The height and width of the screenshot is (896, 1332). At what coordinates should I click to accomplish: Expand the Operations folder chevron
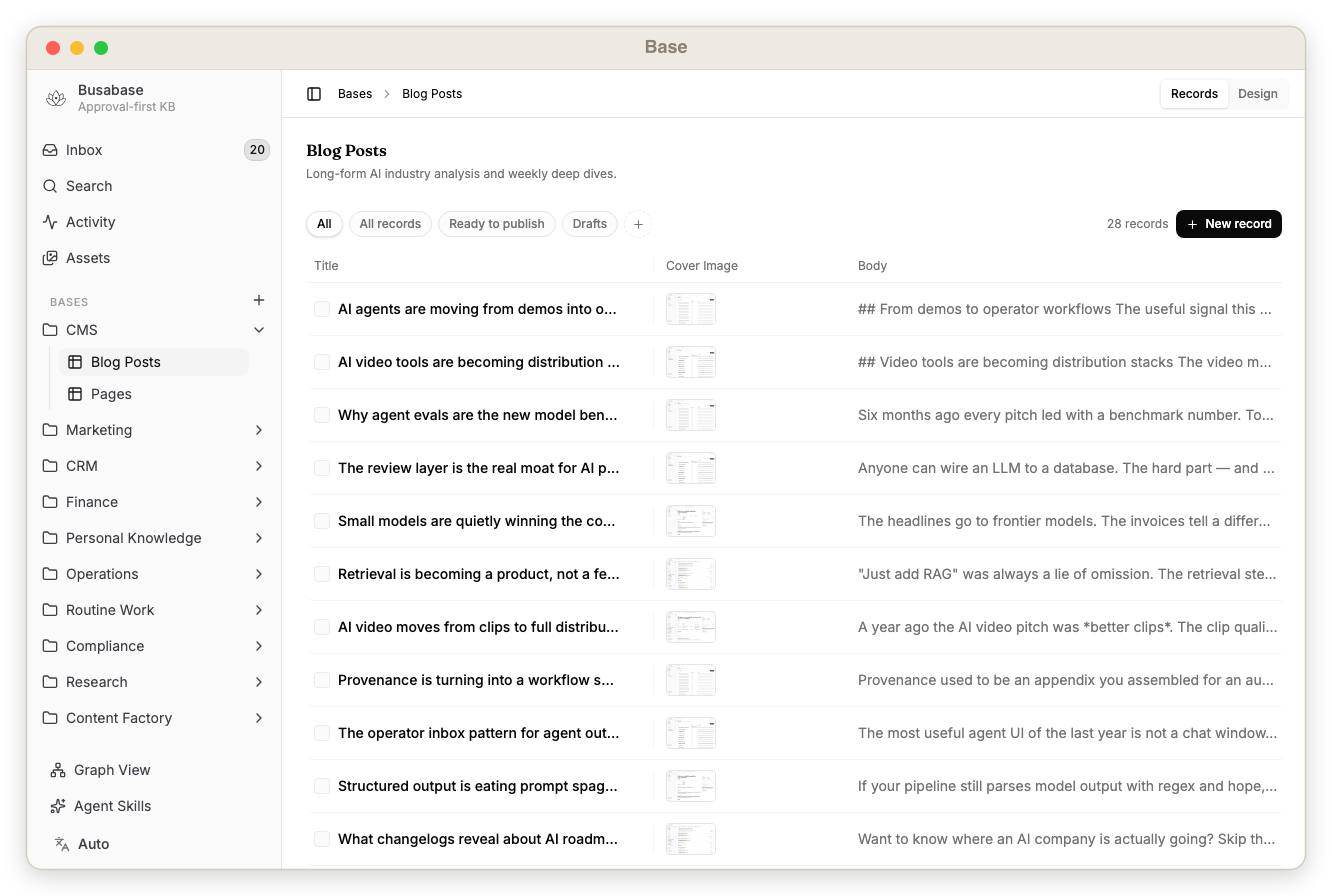259,574
